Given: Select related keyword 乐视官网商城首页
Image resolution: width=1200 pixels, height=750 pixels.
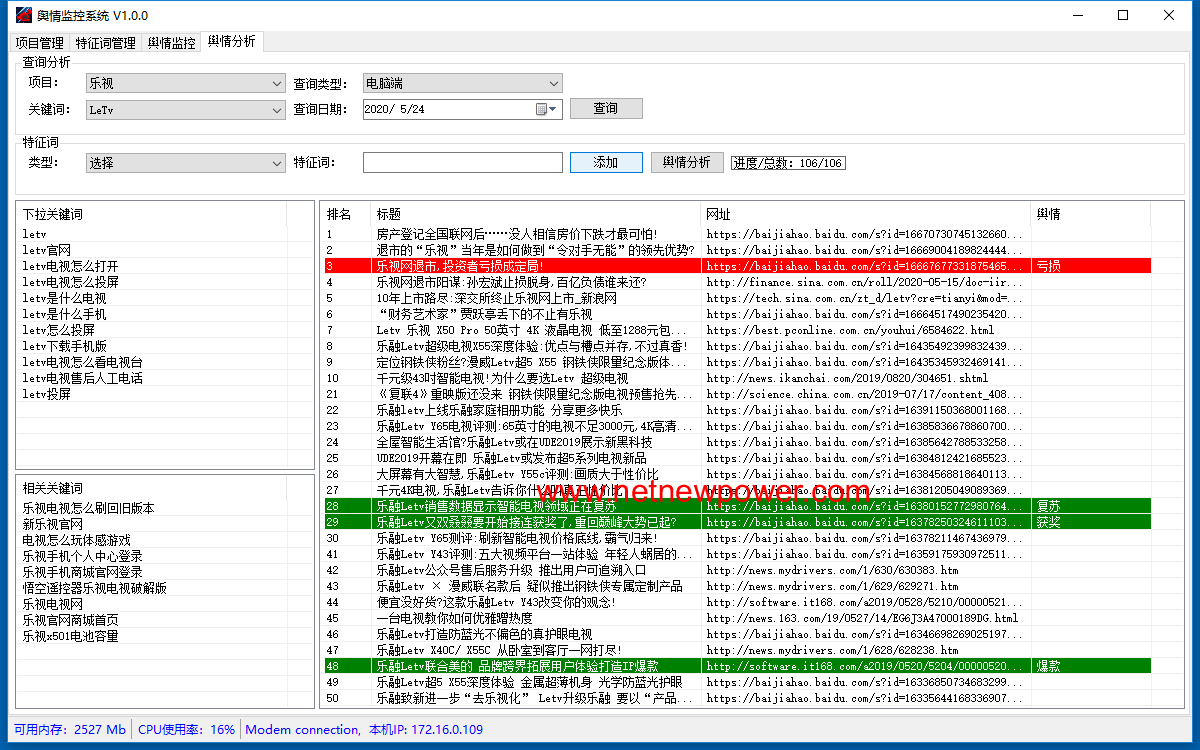Looking at the screenshot, I should click(70, 620).
